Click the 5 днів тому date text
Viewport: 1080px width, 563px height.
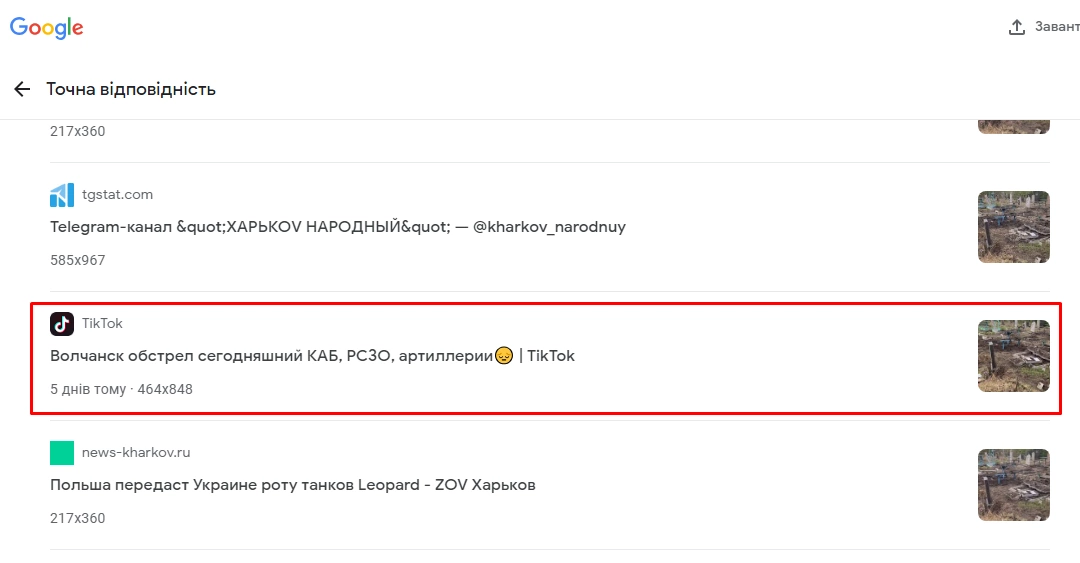pyautogui.click(x=87, y=389)
